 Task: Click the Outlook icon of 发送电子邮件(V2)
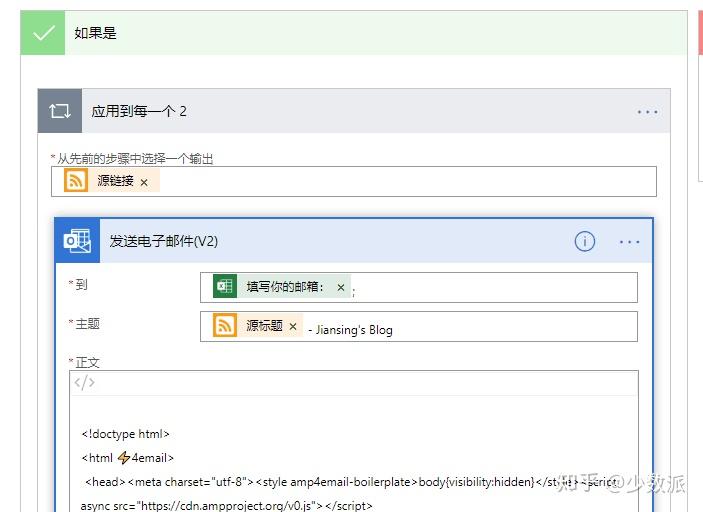click(x=77, y=241)
